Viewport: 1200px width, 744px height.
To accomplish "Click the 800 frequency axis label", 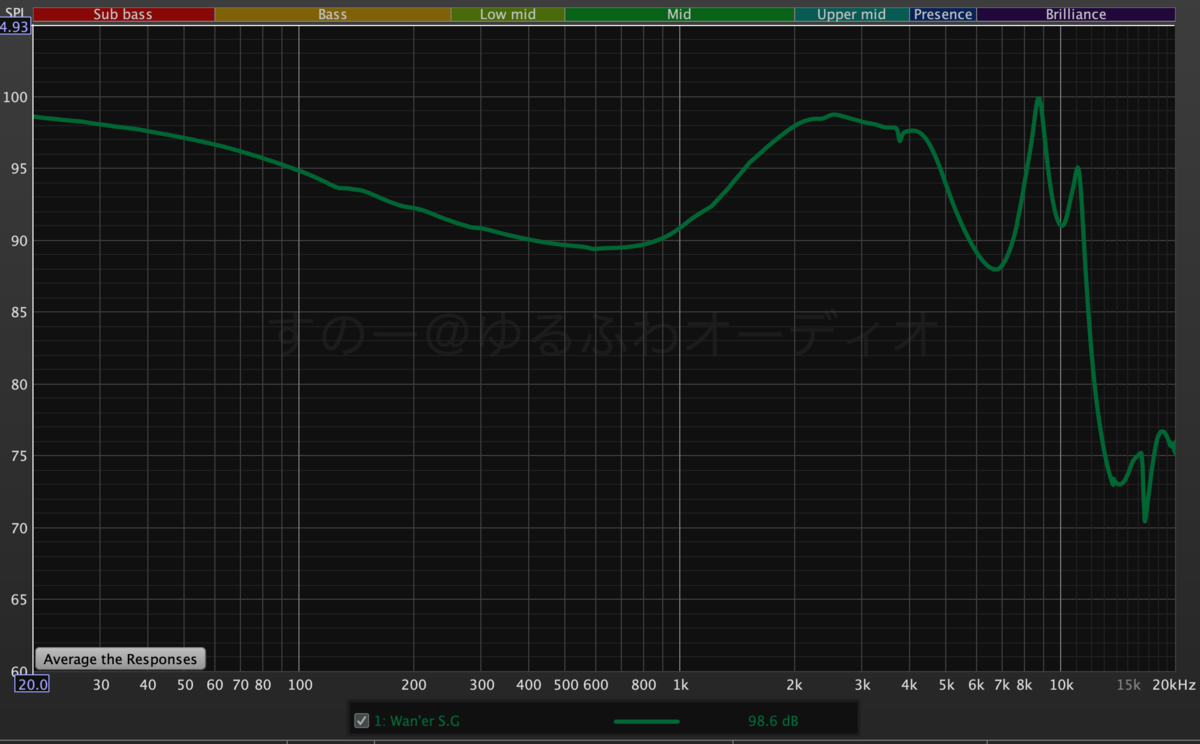I will (644, 685).
